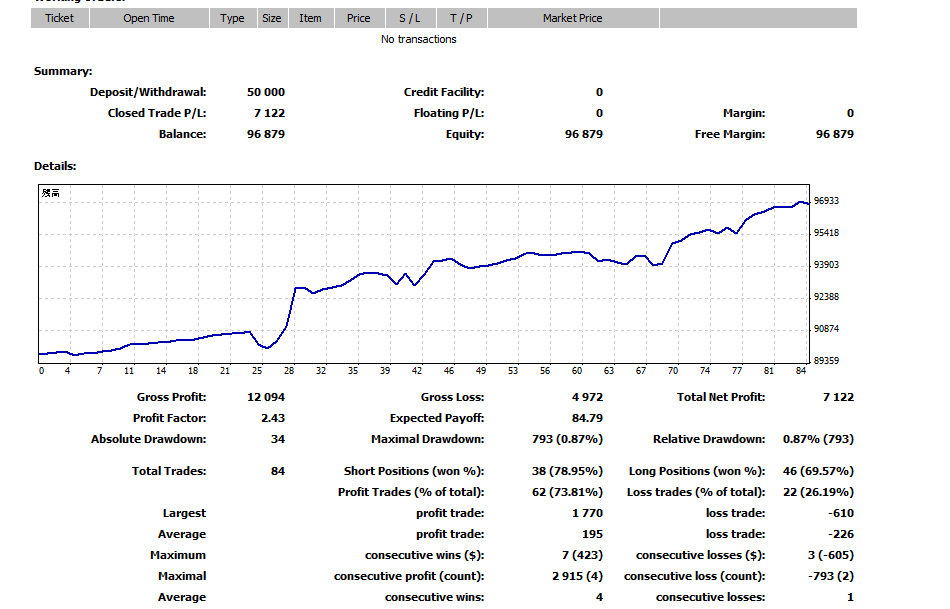Click the Maximal Drawdown value 793 (0.87%)

click(566, 439)
